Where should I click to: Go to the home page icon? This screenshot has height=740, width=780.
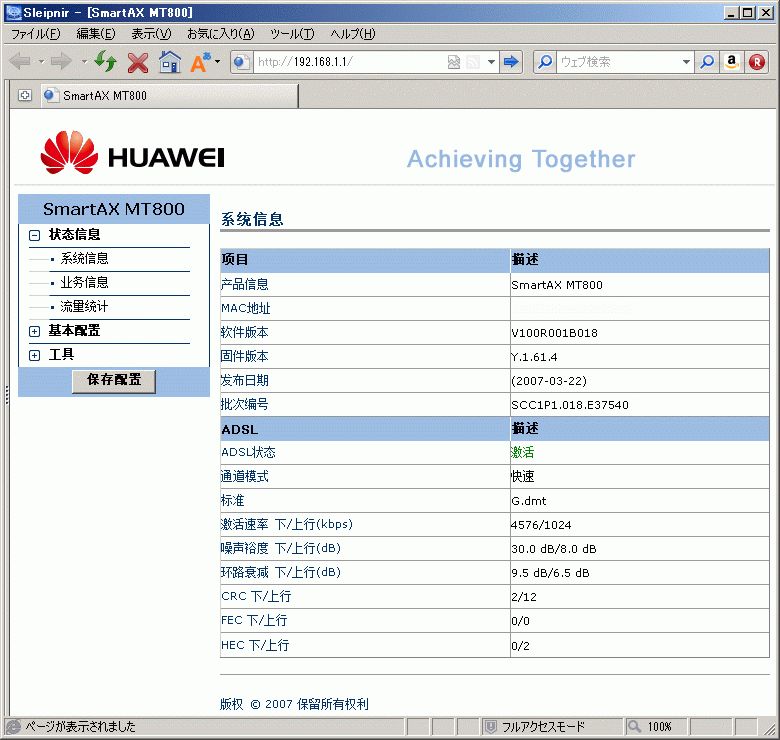tap(170, 62)
